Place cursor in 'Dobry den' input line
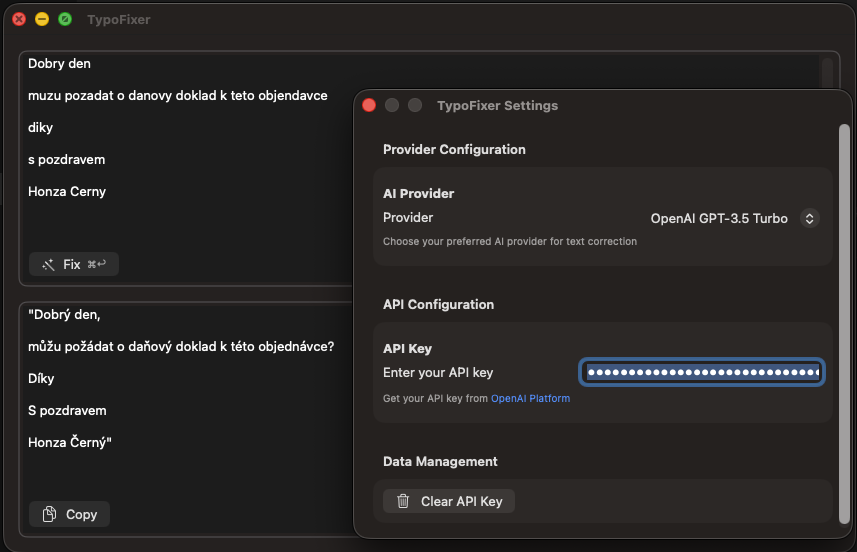Screen dimensions: 857x552 tap(59, 64)
